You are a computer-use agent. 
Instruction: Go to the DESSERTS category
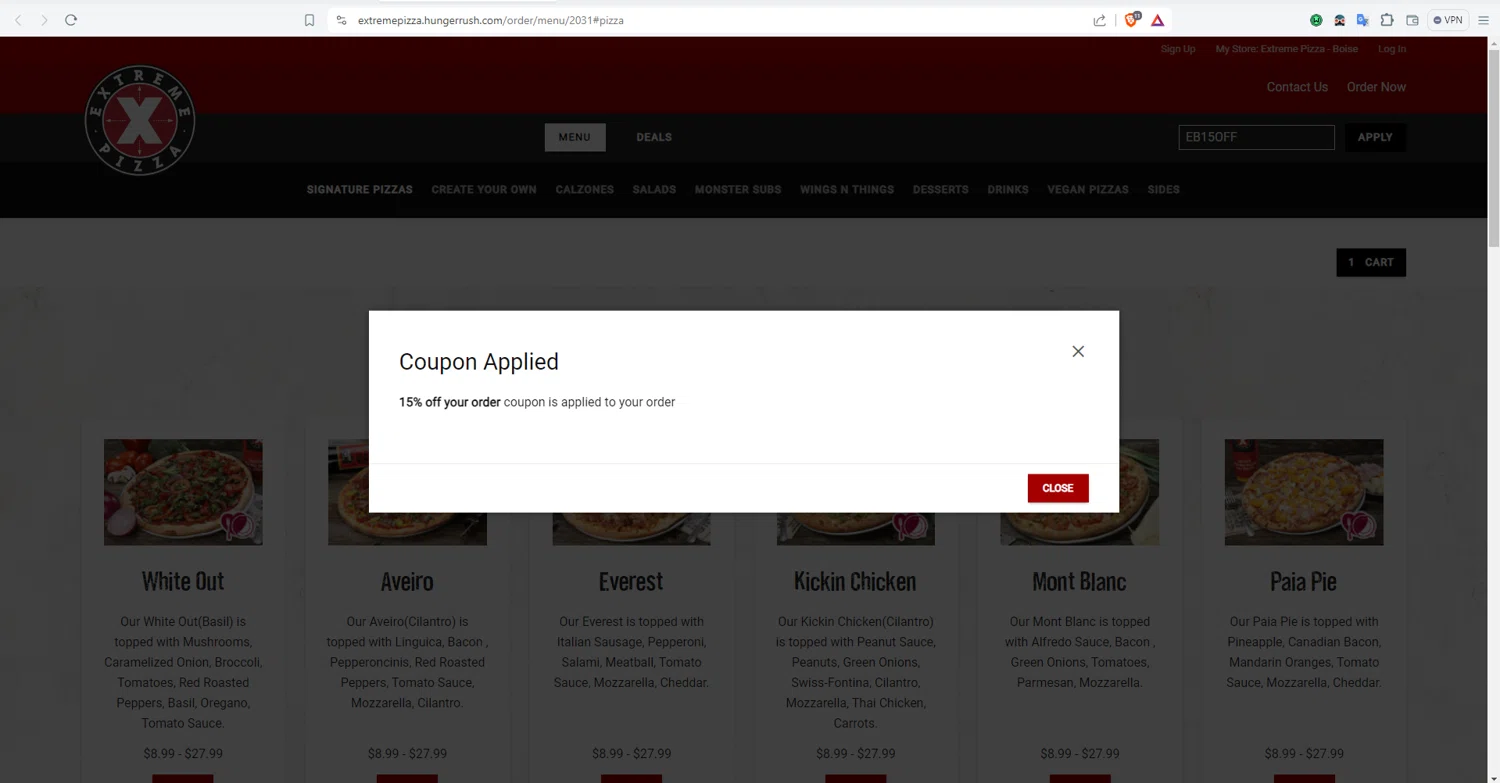tap(940, 189)
